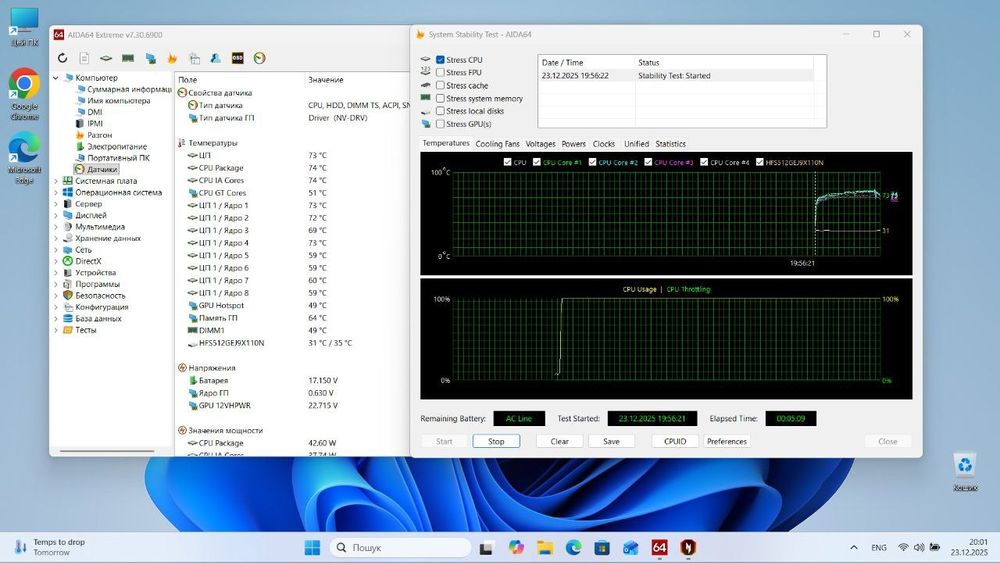Viewport: 1000px width, 563px height.
Task: Uncheck CPU Core #1 graph legend checkbox
Action: [536, 162]
